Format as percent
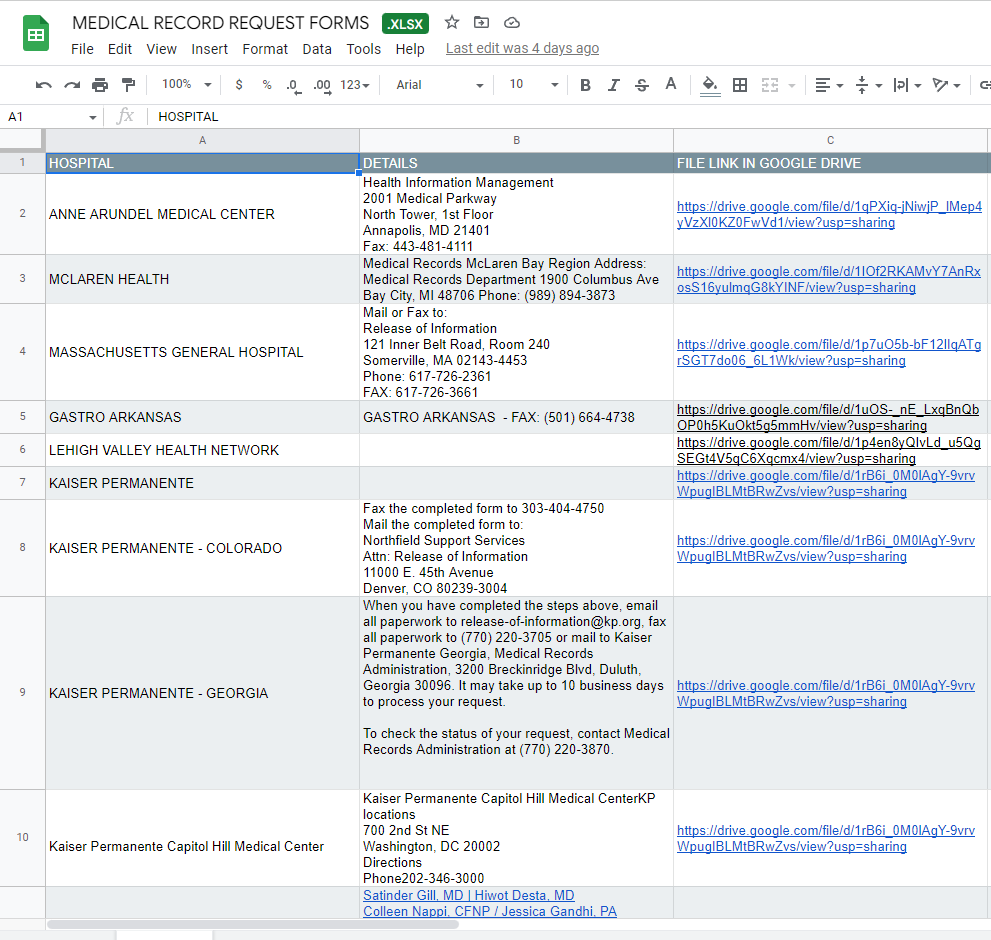The image size is (991, 940). pos(267,85)
